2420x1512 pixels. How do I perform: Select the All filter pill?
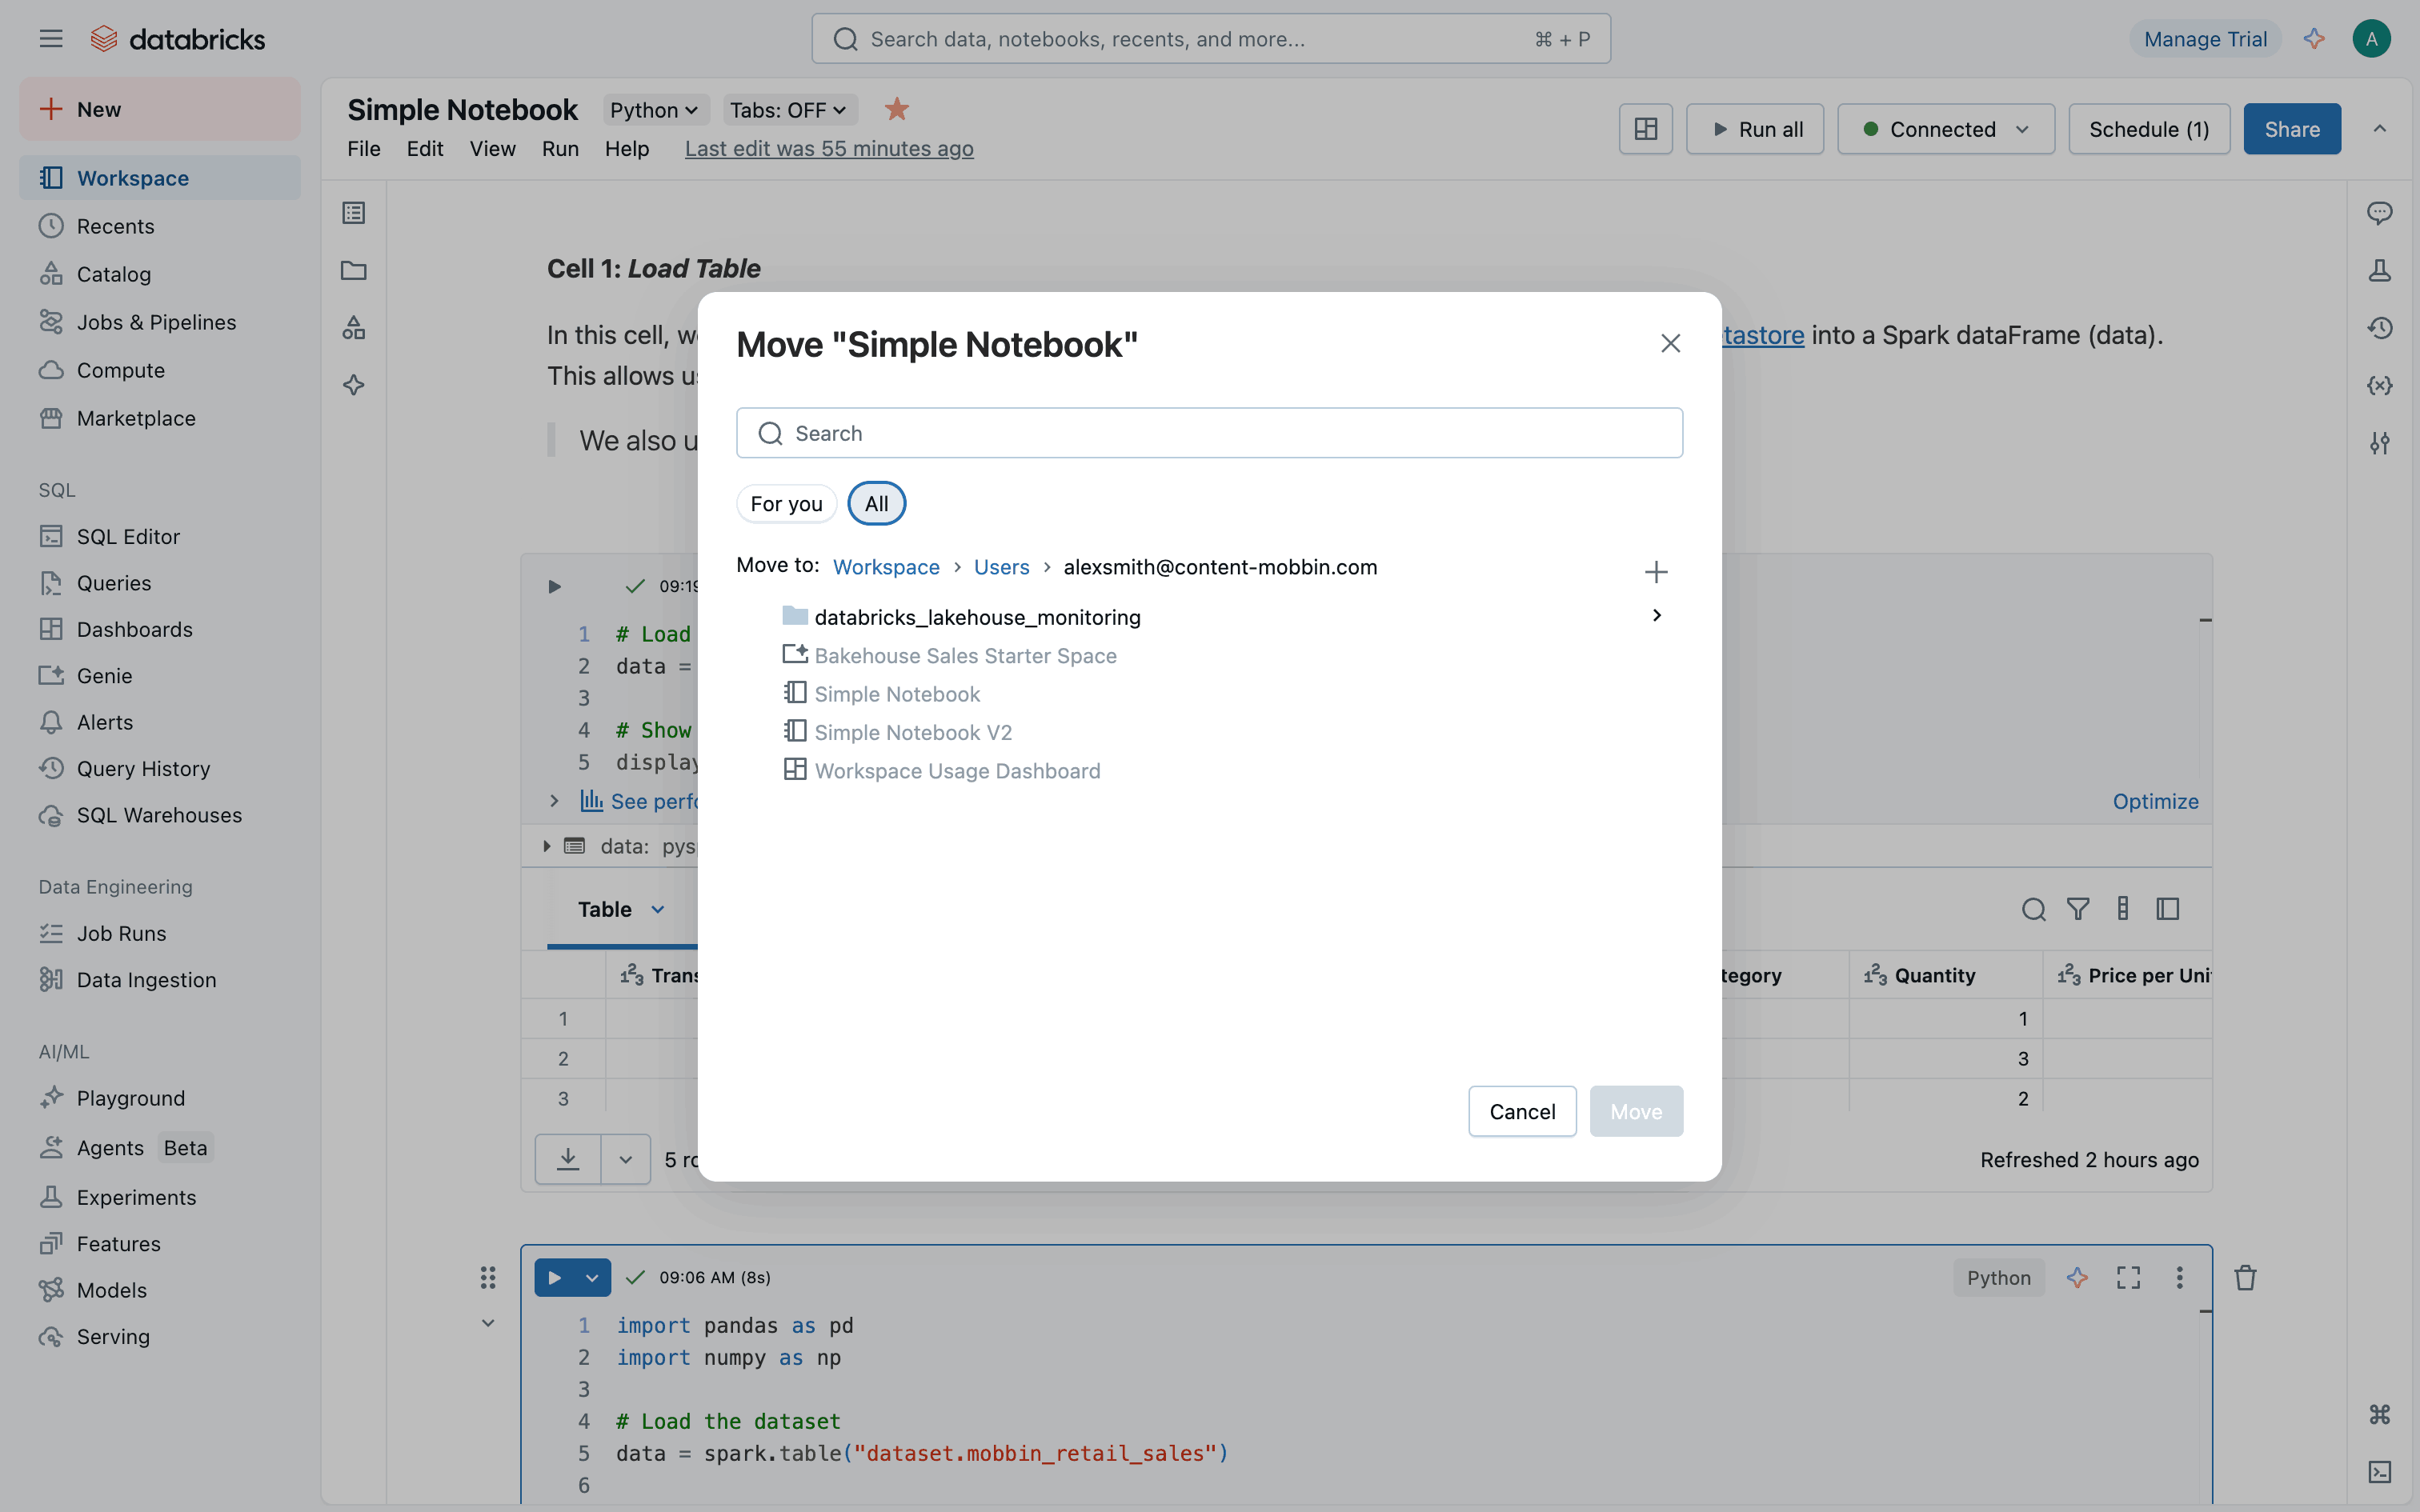tap(876, 504)
